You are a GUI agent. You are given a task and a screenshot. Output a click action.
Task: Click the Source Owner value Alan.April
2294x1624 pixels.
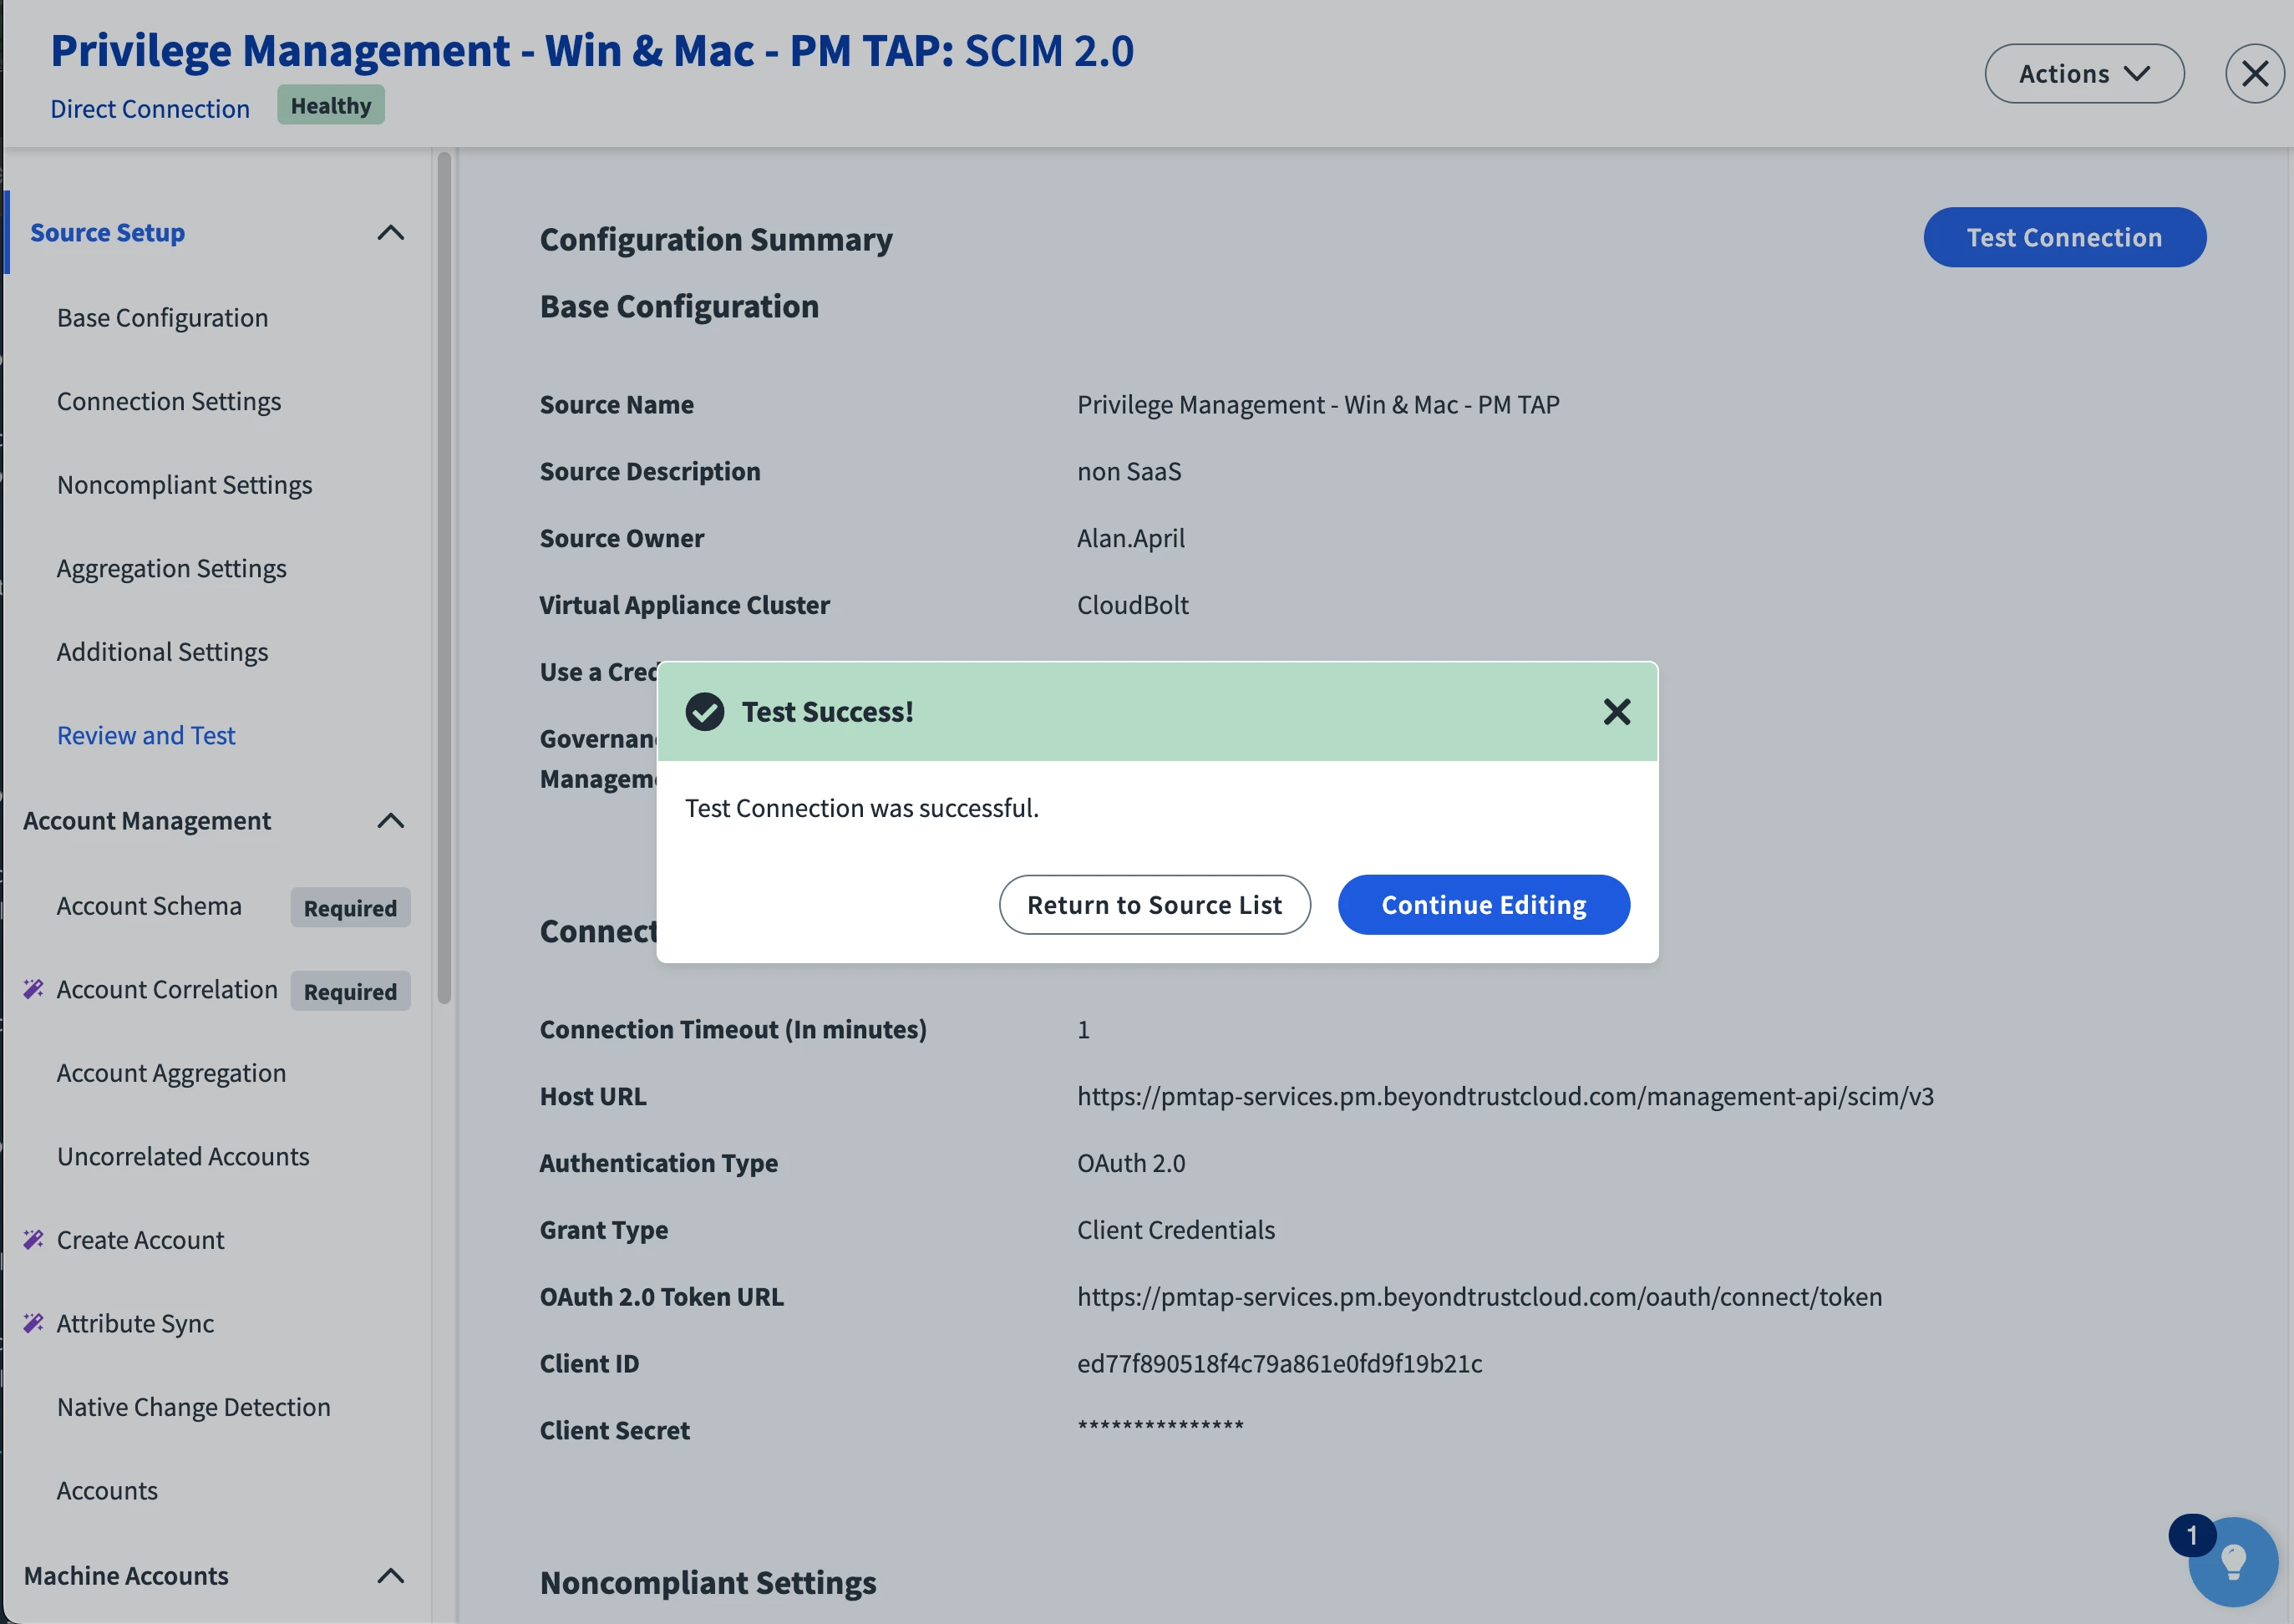pos(1130,538)
